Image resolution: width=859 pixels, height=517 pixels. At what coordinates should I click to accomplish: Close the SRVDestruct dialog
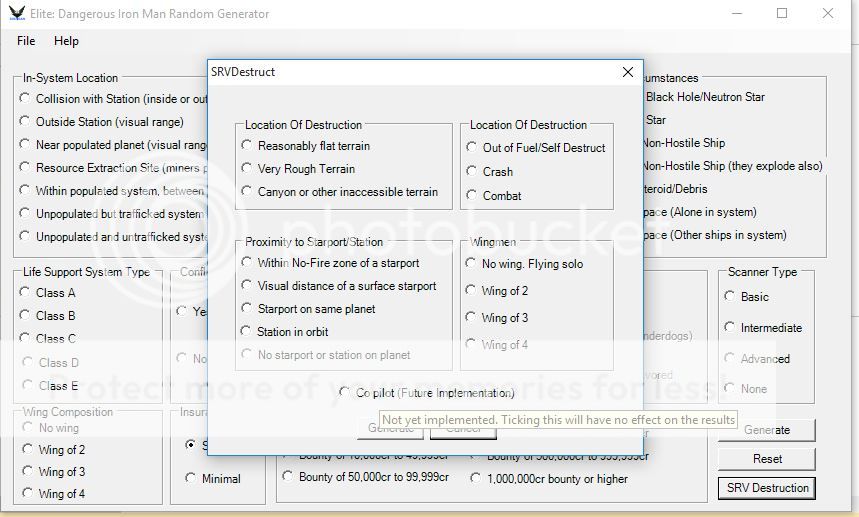pyautogui.click(x=628, y=72)
